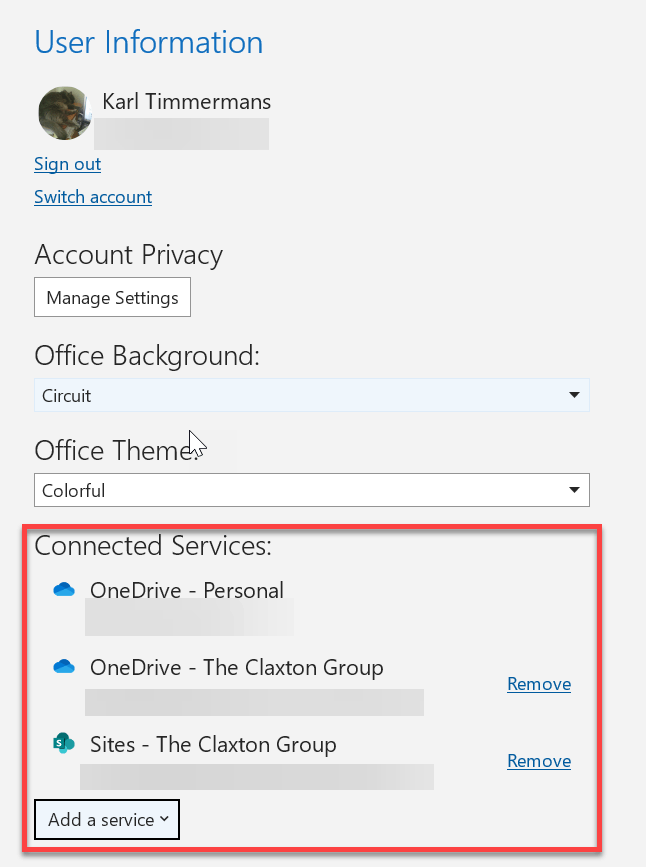The height and width of the screenshot is (867, 646).
Task: Select the OneDrive - The Claxton Group text
Action: click(237, 667)
